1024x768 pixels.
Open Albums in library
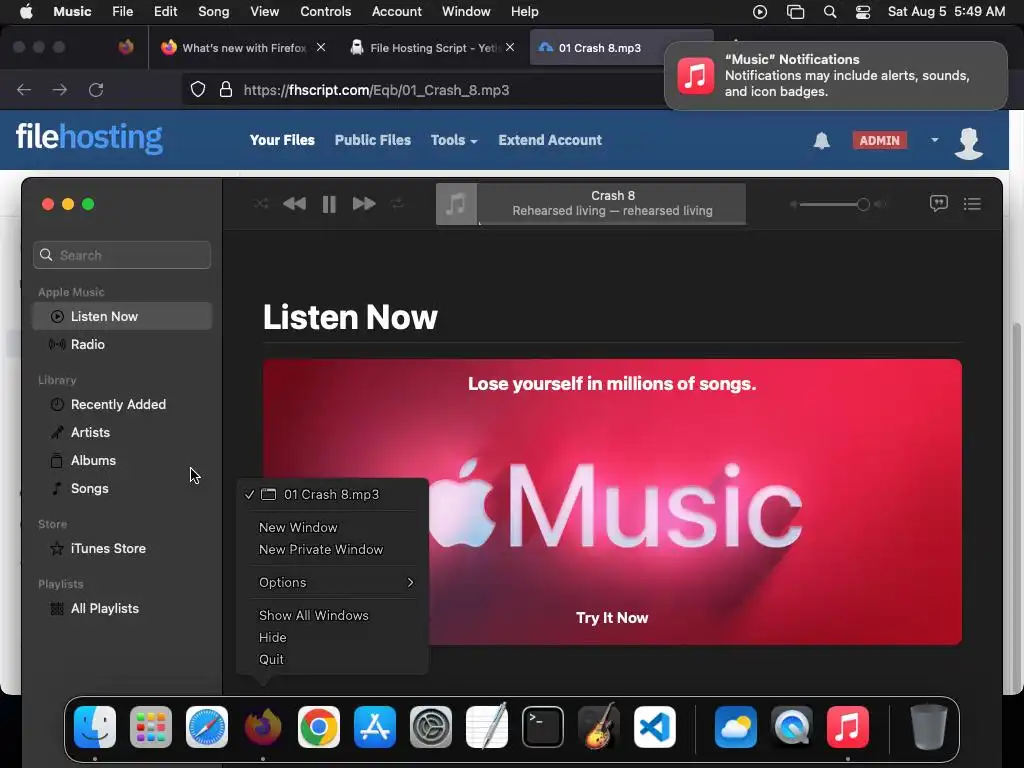pyautogui.click(x=122, y=460)
